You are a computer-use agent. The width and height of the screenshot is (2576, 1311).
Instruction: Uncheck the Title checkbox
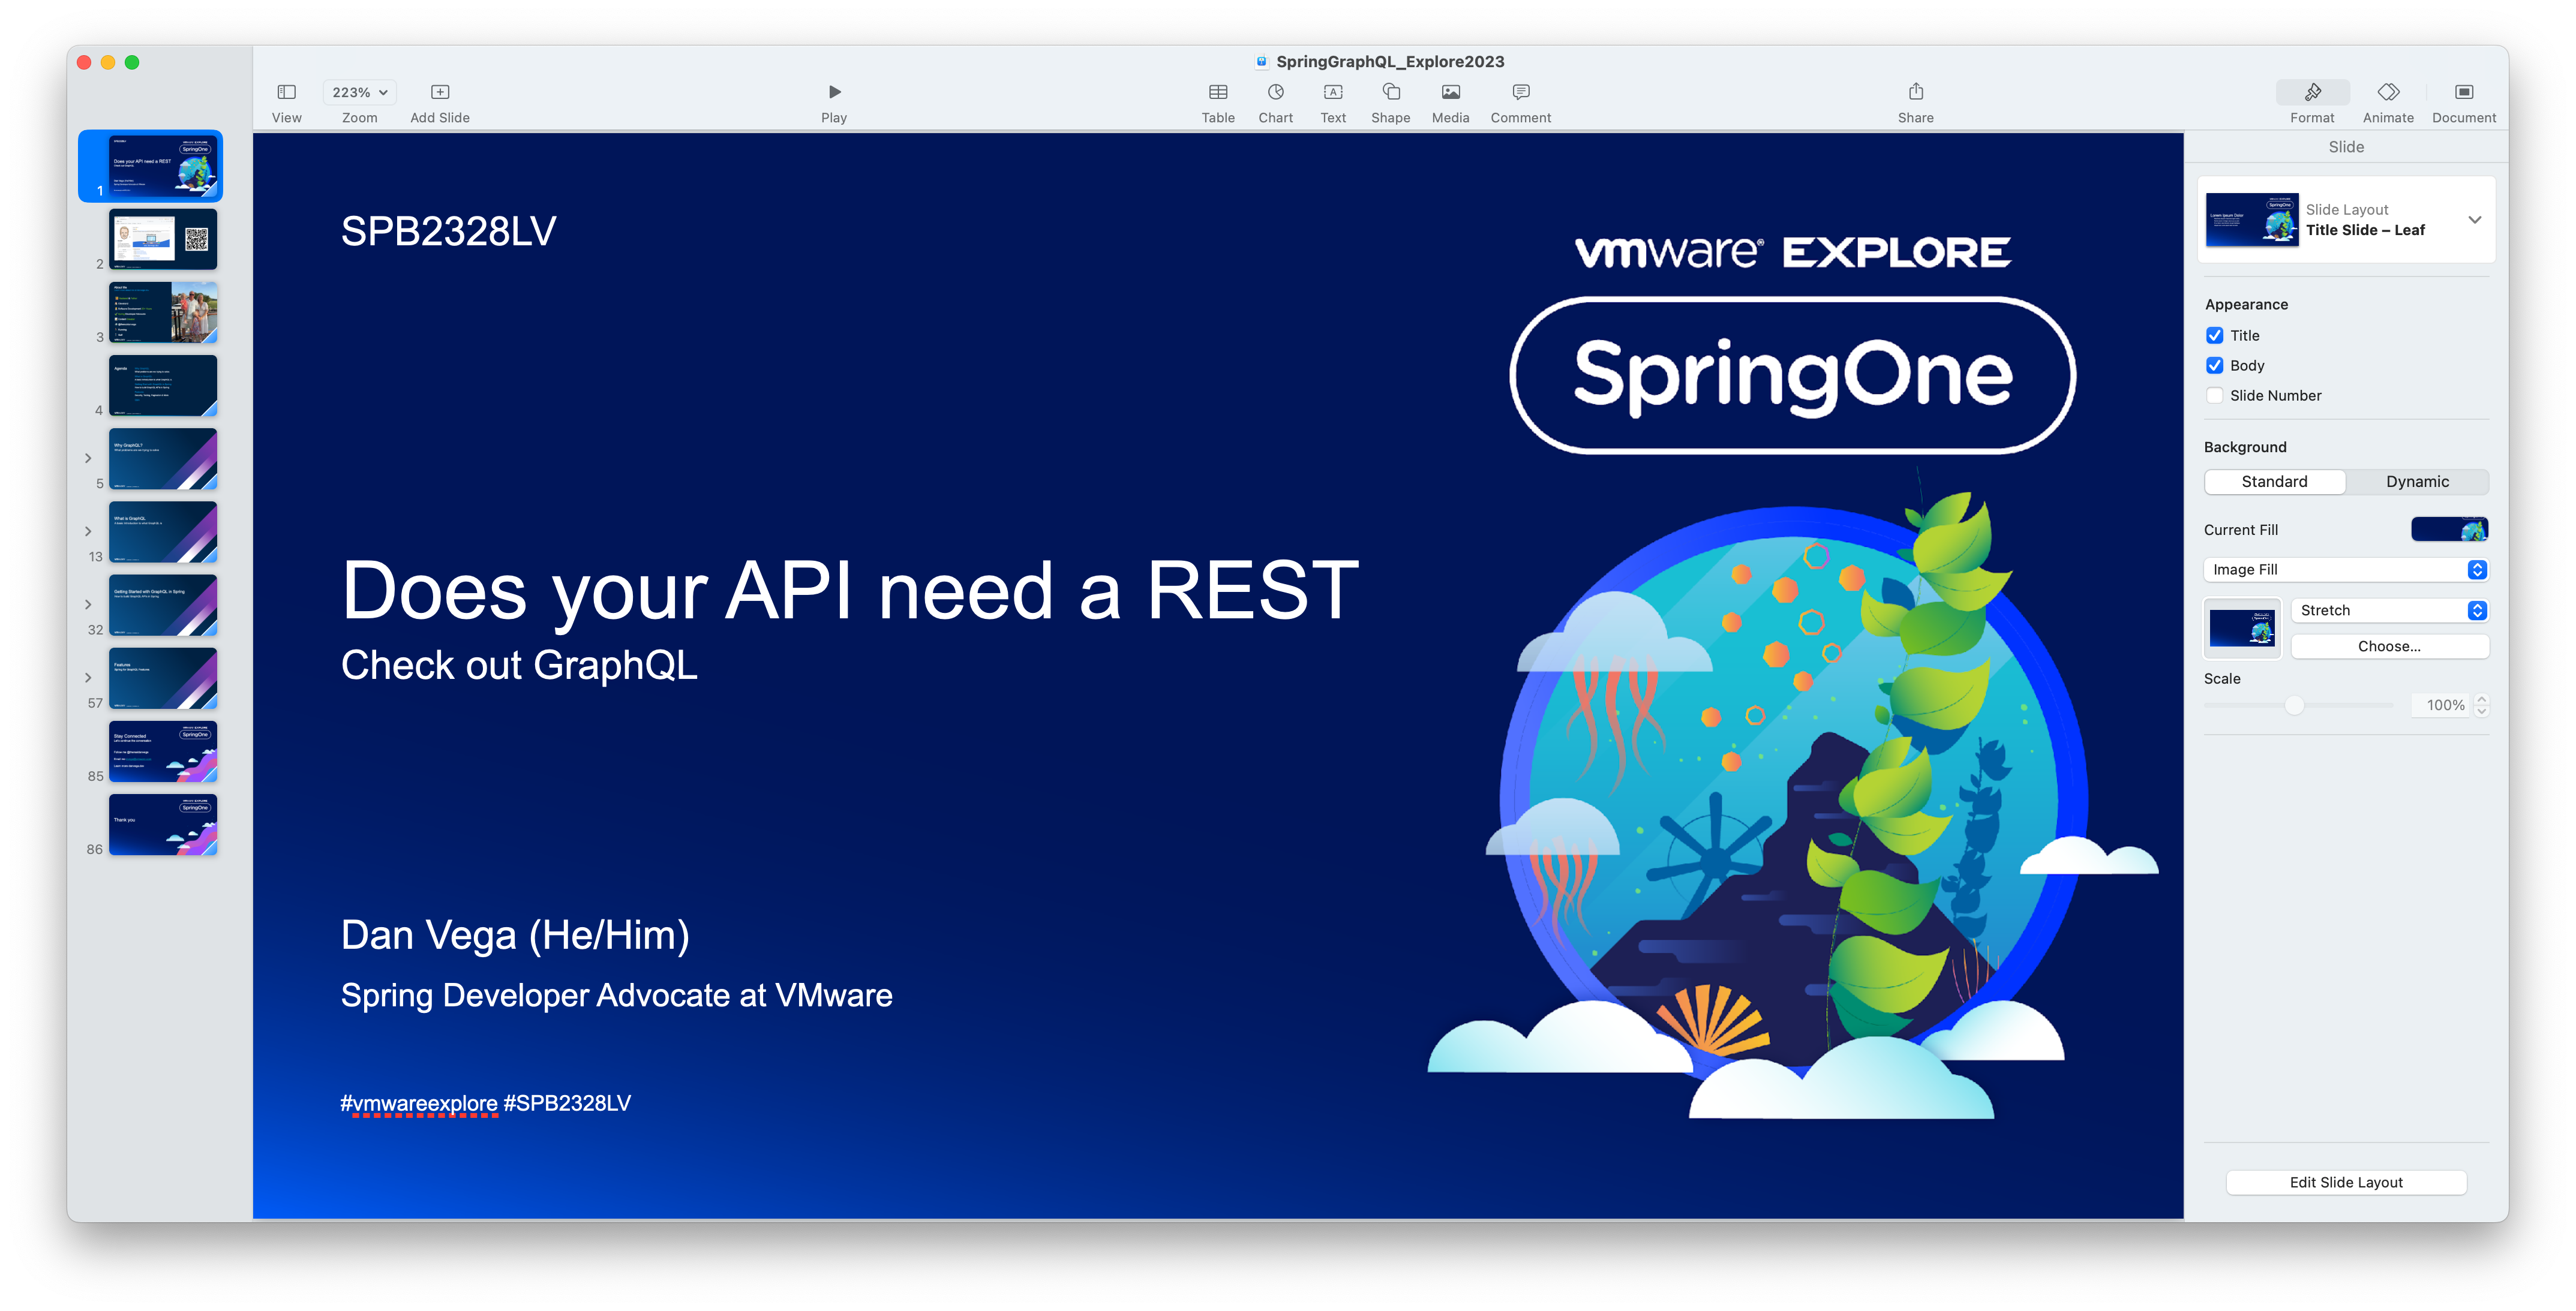click(2214, 336)
